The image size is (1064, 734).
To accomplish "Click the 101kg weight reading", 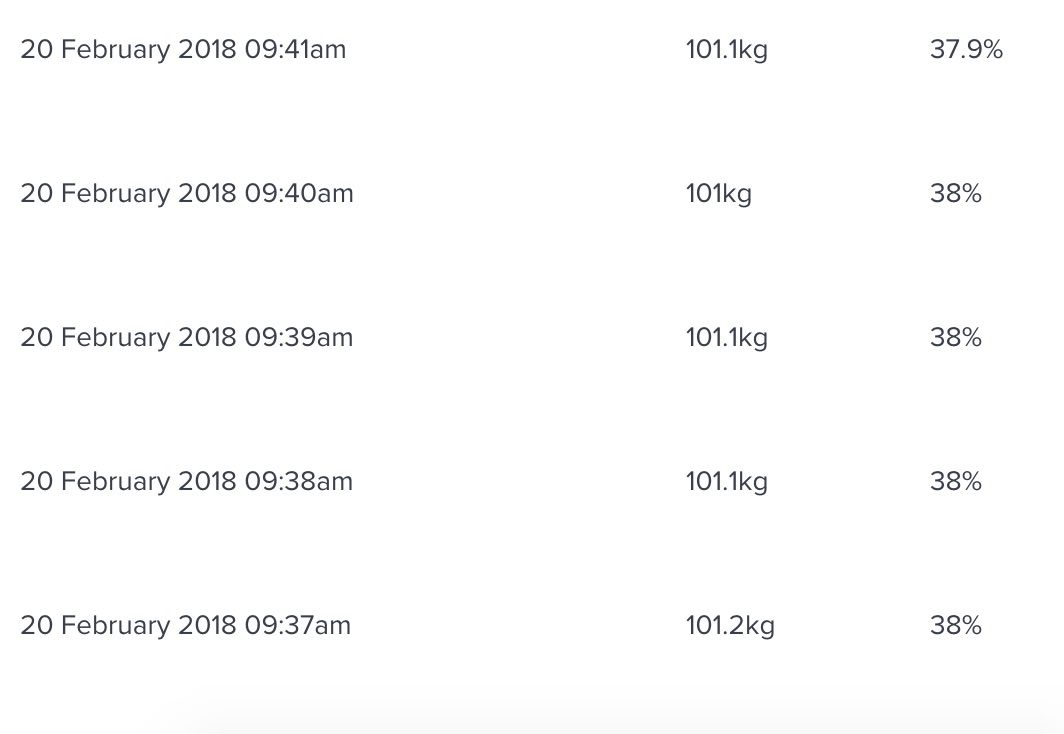I will [718, 194].
